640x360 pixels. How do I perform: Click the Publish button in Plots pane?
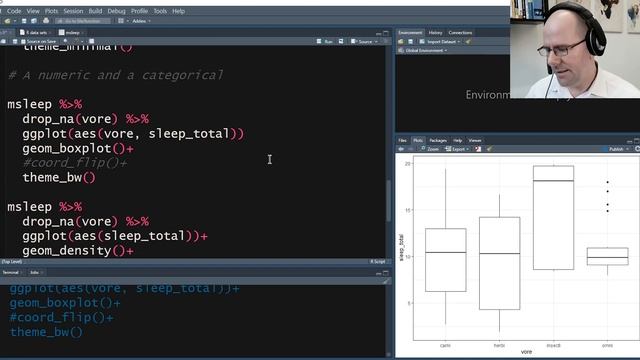pos(613,149)
